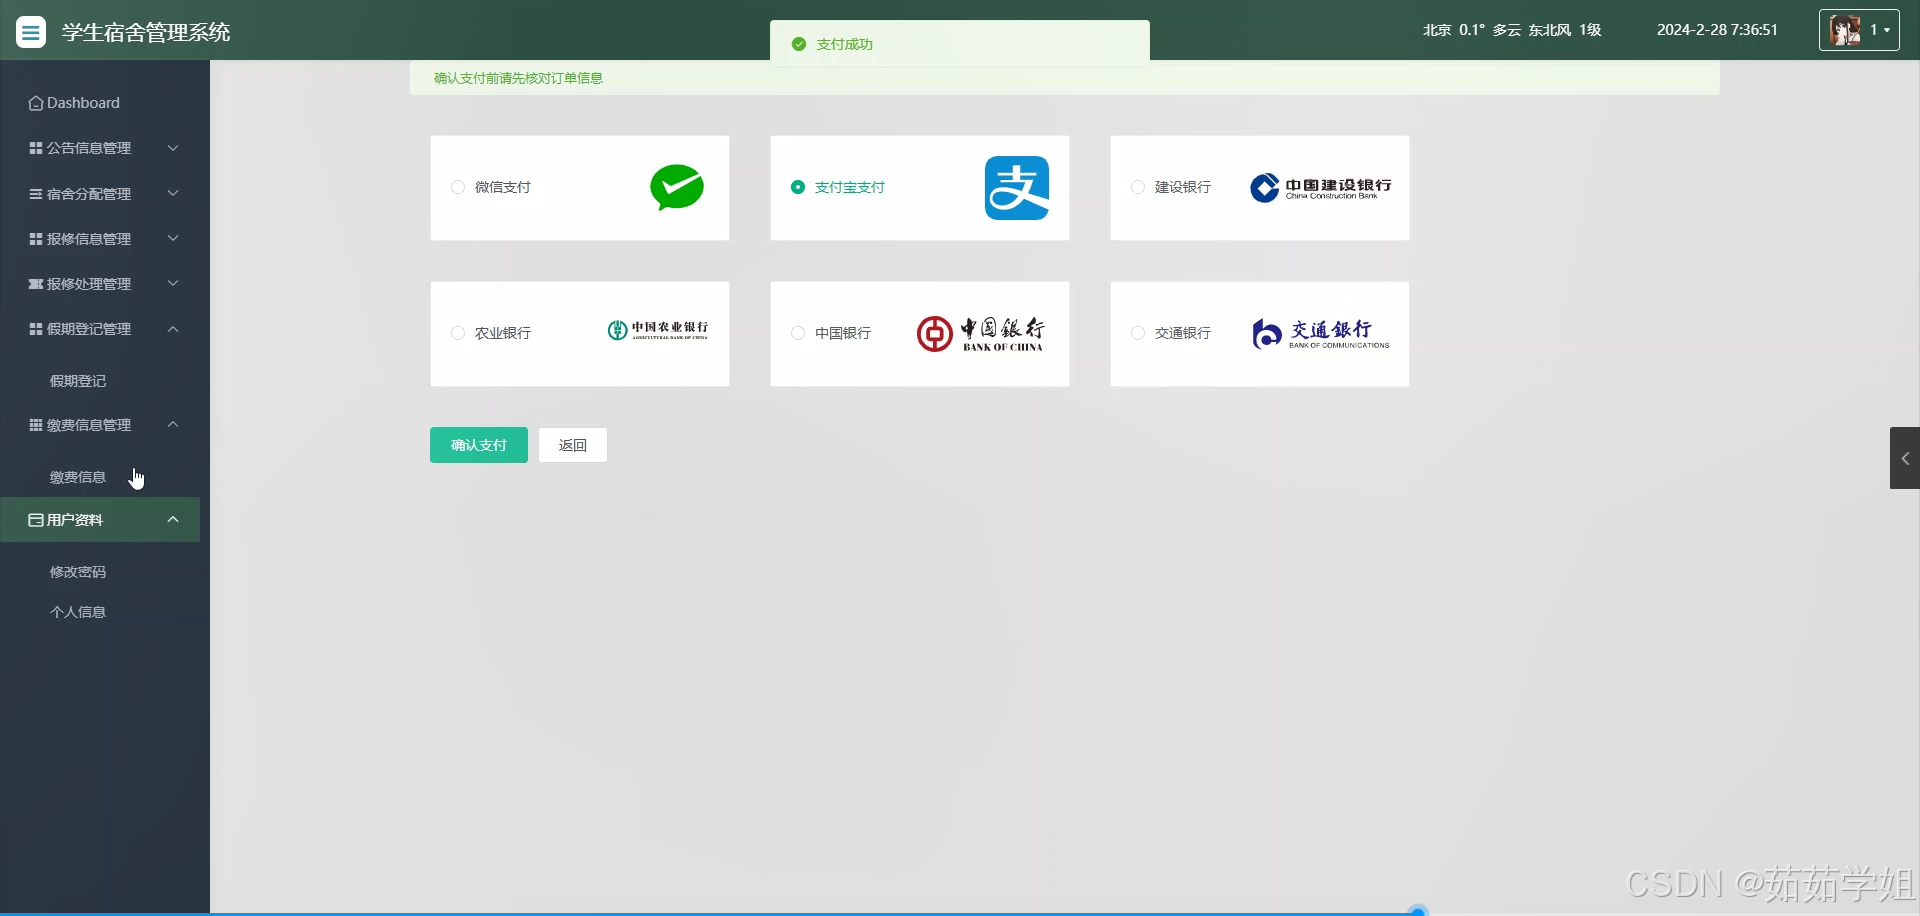Viewport: 1920px width, 916px height.
Task: Click the 微信支付 label text
Action: coord(503,187)
